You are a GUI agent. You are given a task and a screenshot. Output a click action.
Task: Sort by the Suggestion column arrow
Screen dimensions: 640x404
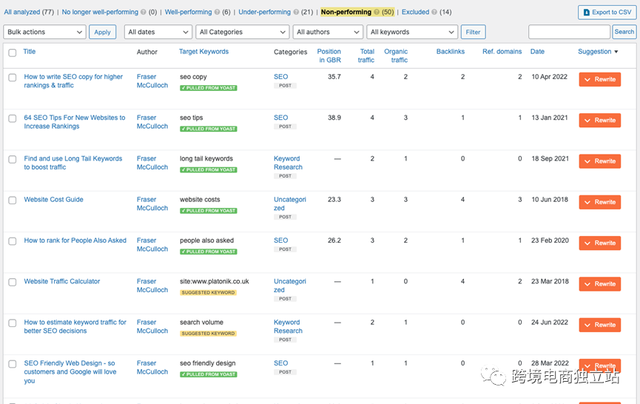(616, 51)
